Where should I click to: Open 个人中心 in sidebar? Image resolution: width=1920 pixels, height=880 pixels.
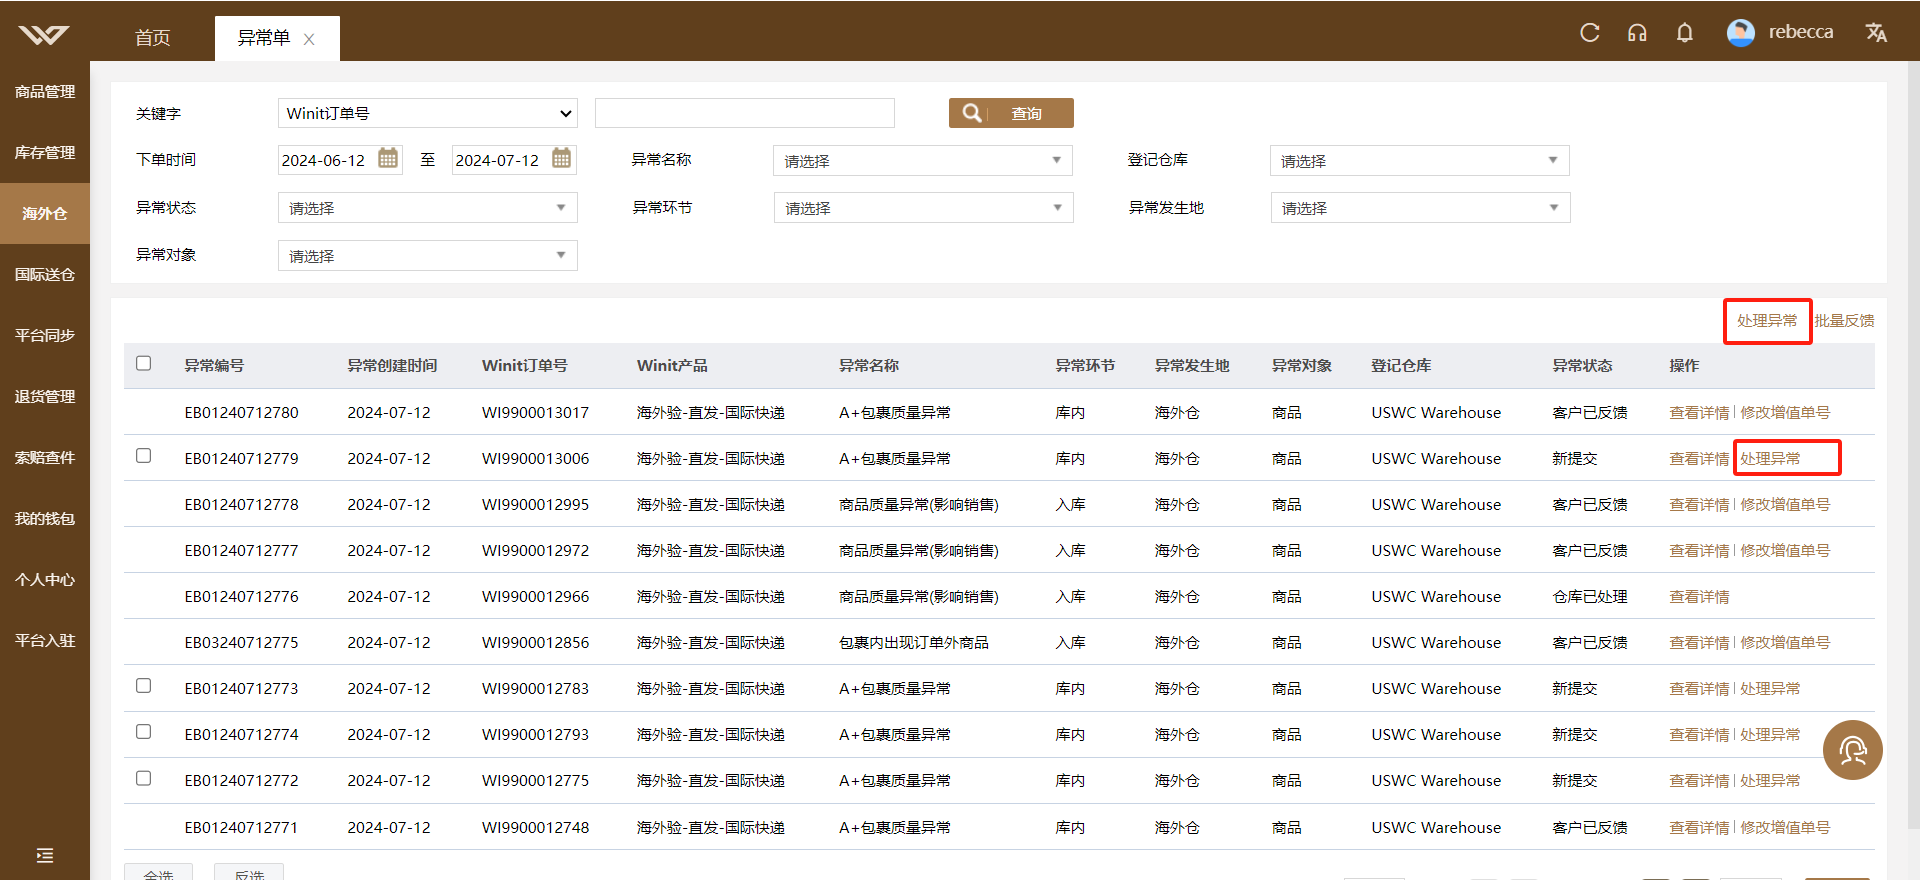[45, 579]
